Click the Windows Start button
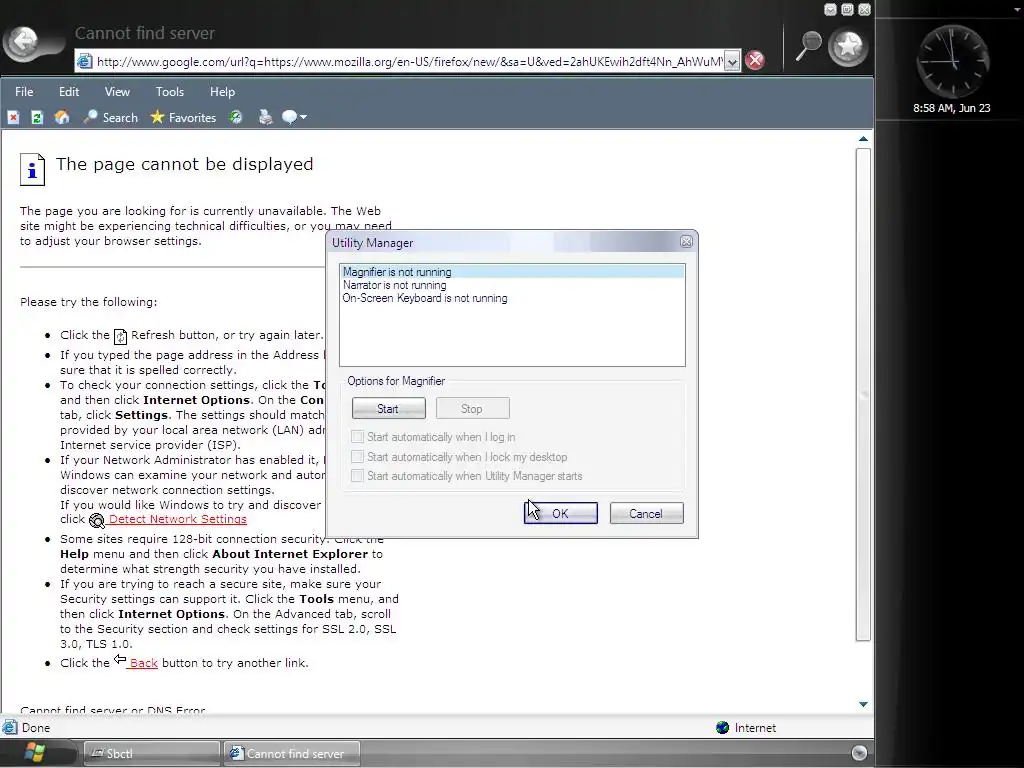Screen dimensions: 1024x768 (34, 753)
